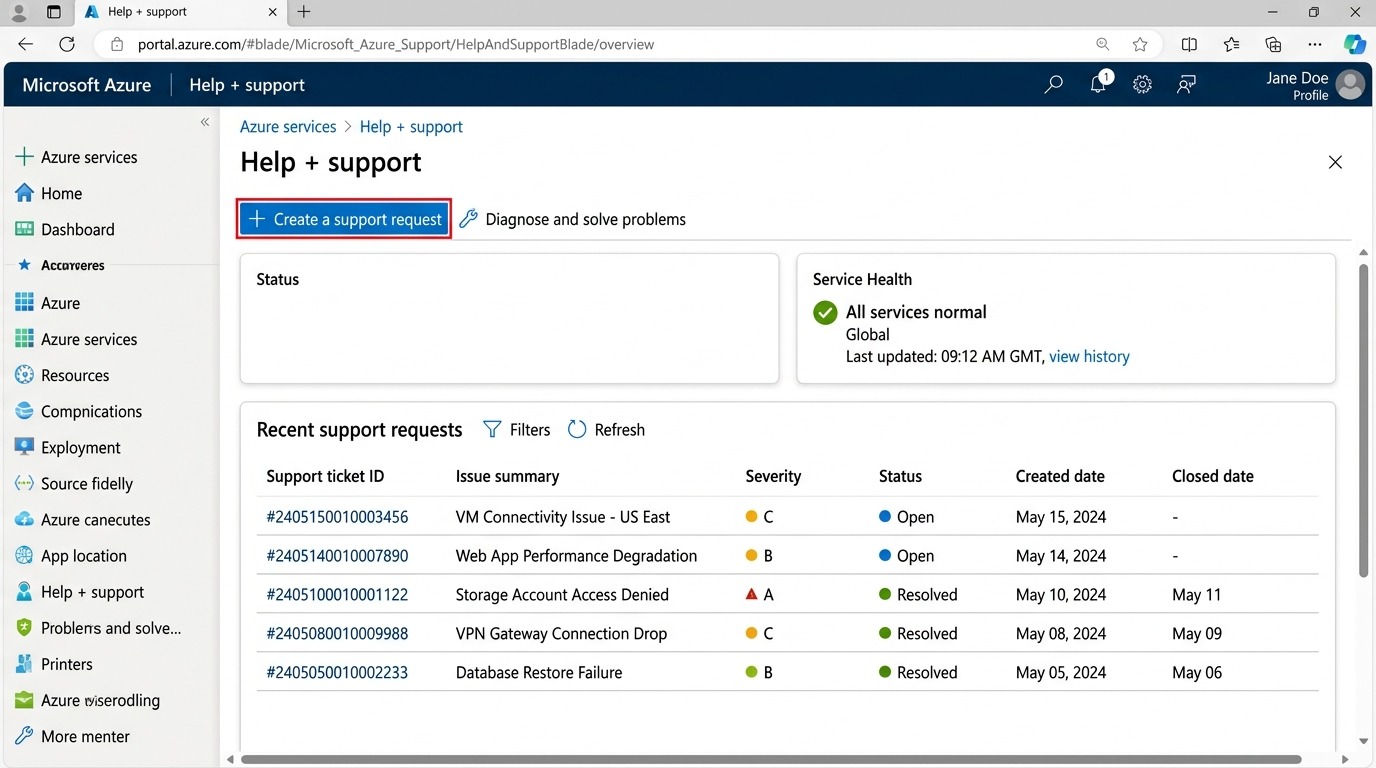
Task: Click the Created date column header
Action: coord(1060,476)
